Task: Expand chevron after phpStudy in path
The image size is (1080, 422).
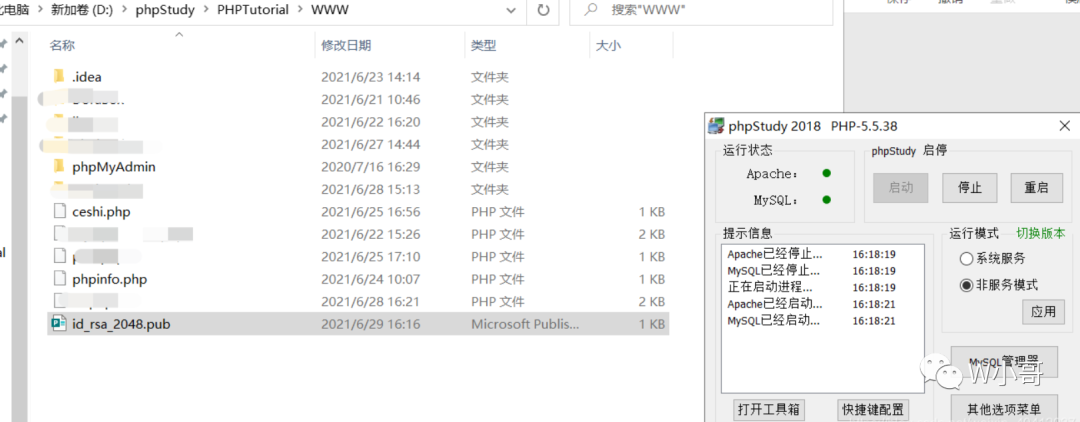Action: 205,10
